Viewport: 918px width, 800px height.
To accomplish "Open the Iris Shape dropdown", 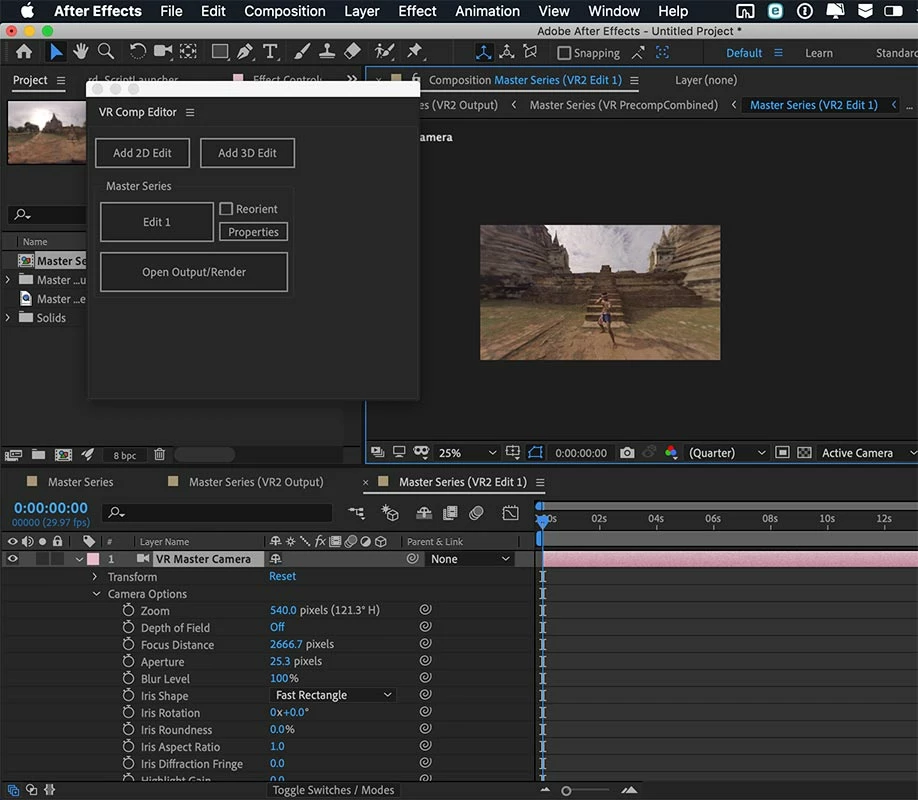I will click(333, 695).
